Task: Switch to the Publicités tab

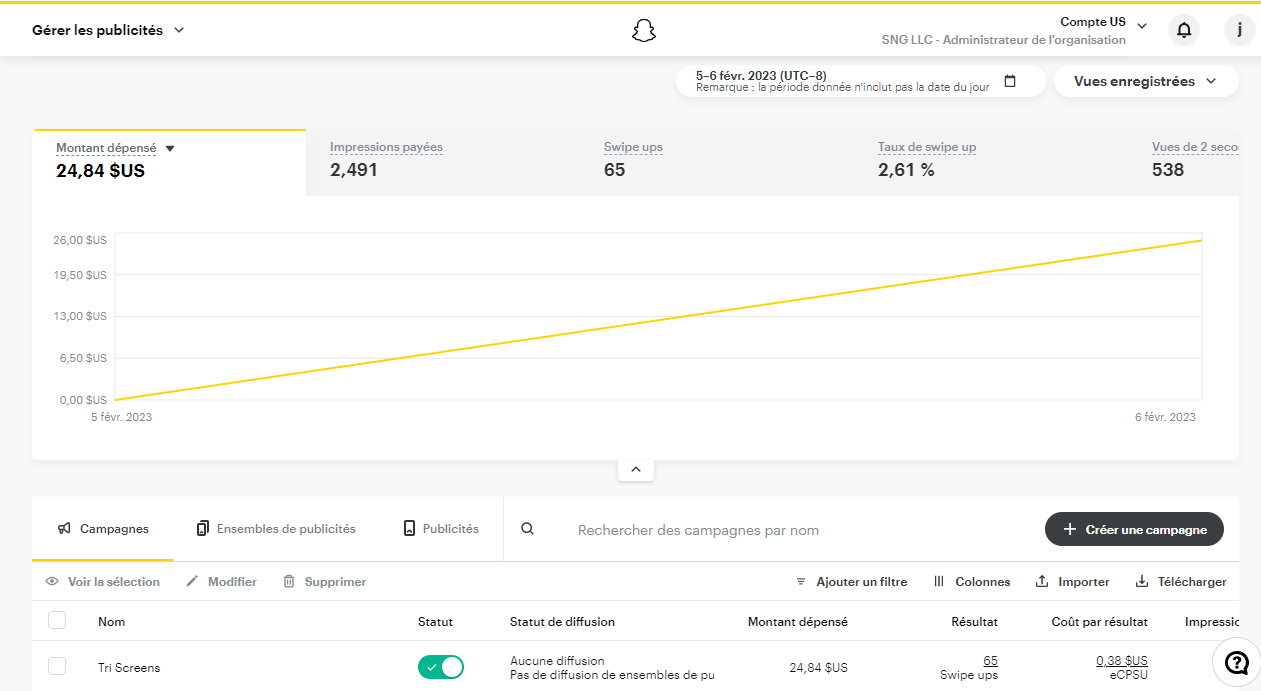Action: tap(441, 528)
